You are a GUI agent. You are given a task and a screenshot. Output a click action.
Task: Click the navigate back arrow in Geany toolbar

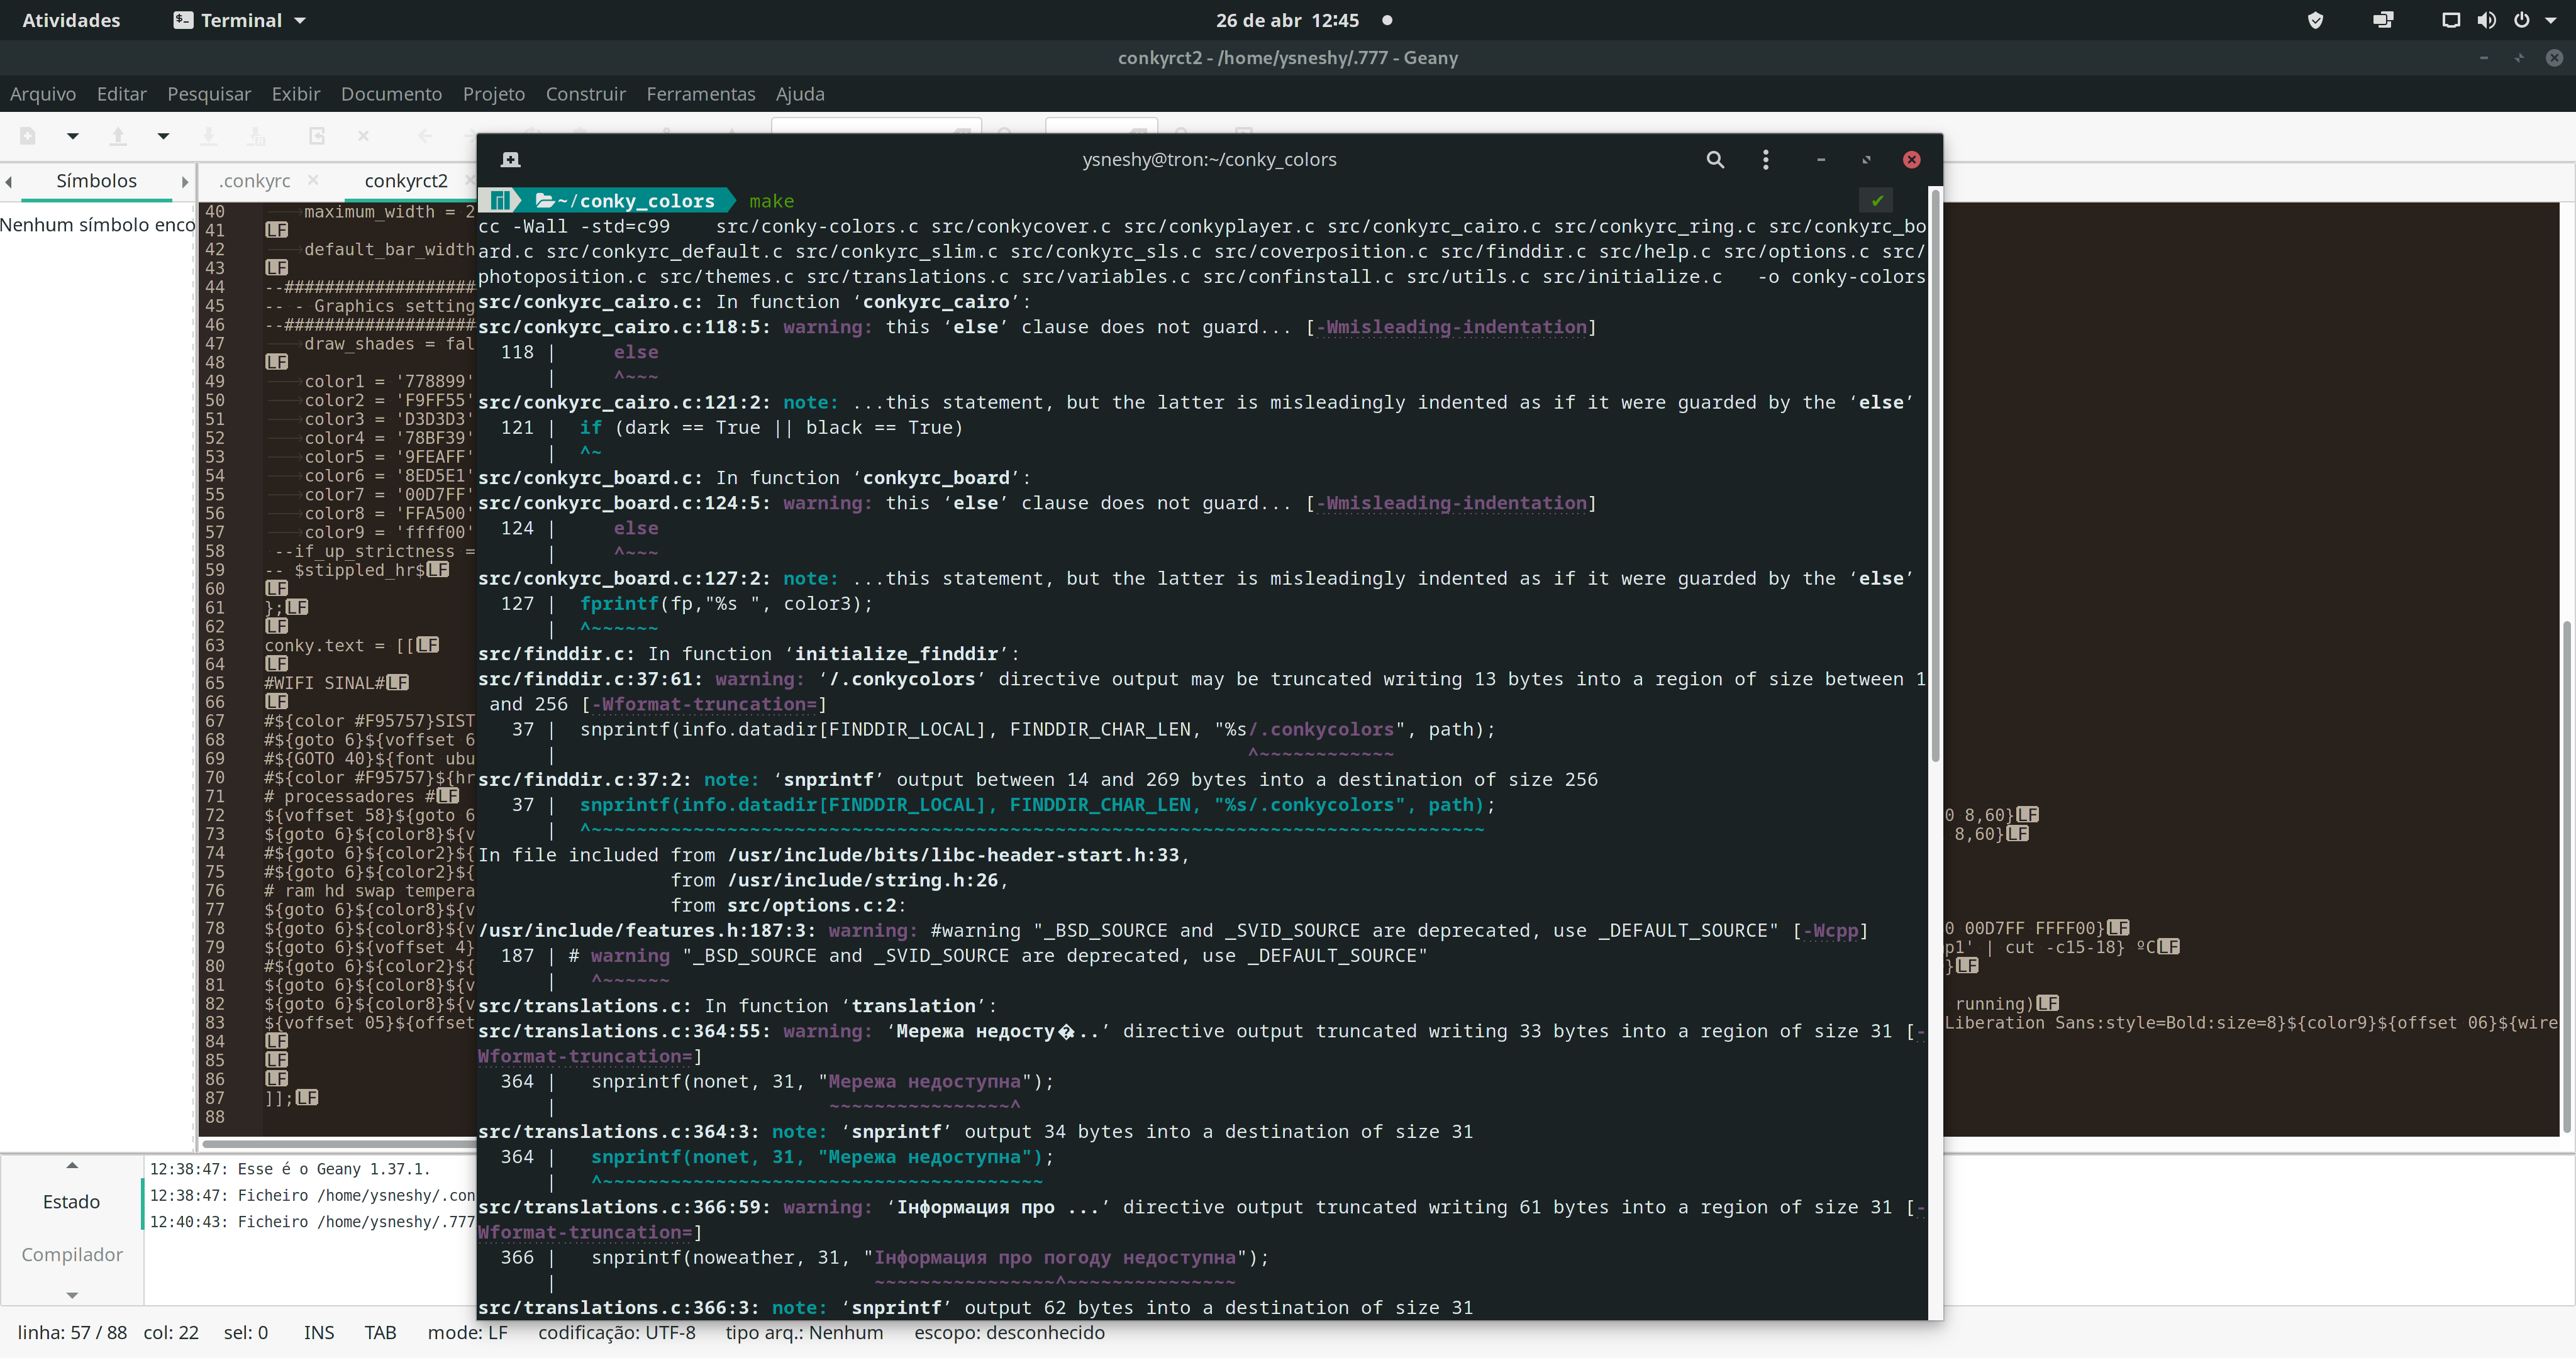coord(425,136)
